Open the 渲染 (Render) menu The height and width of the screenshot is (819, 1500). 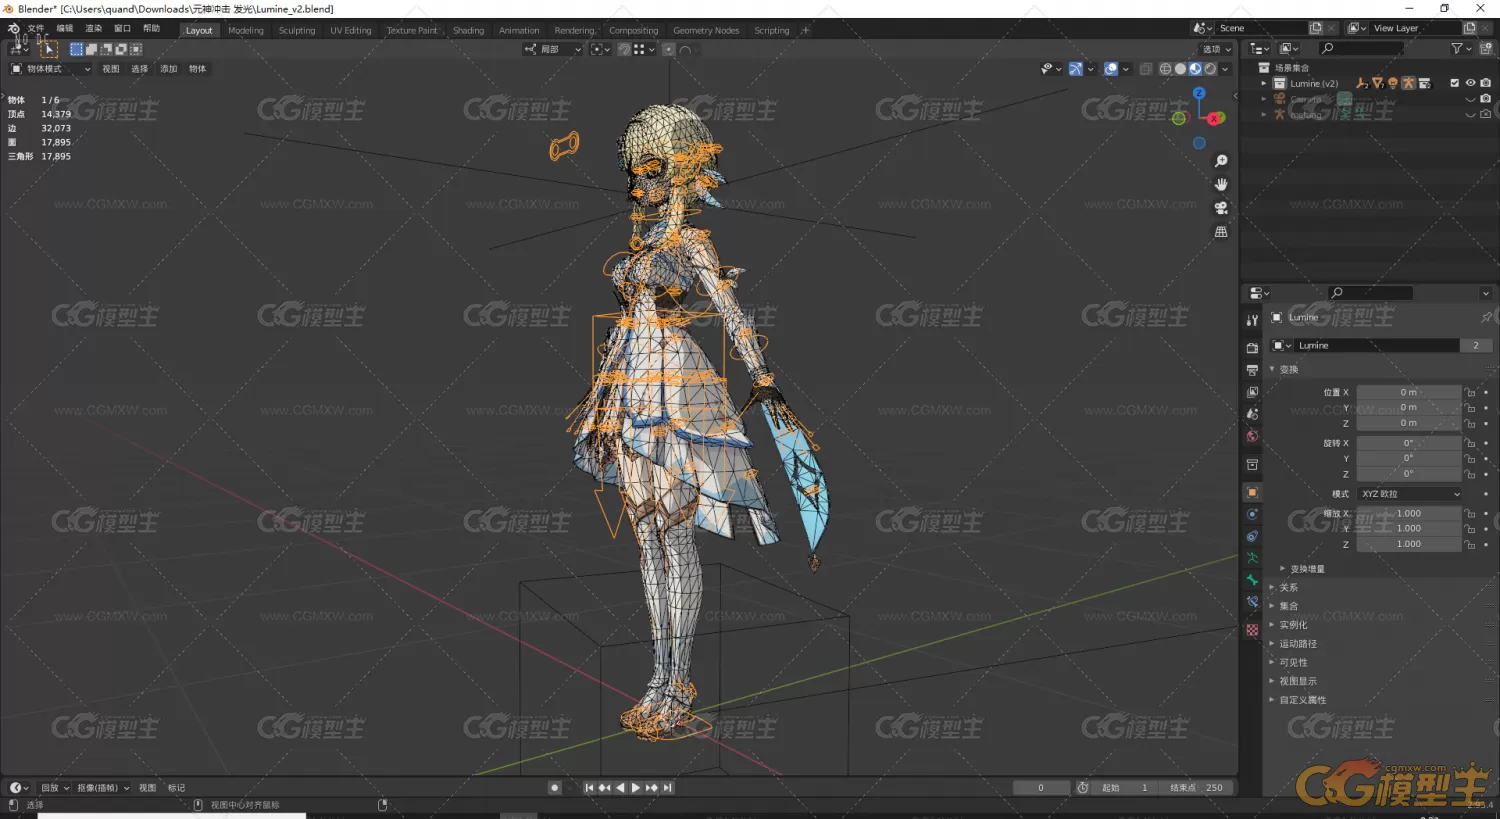point(94,29)
